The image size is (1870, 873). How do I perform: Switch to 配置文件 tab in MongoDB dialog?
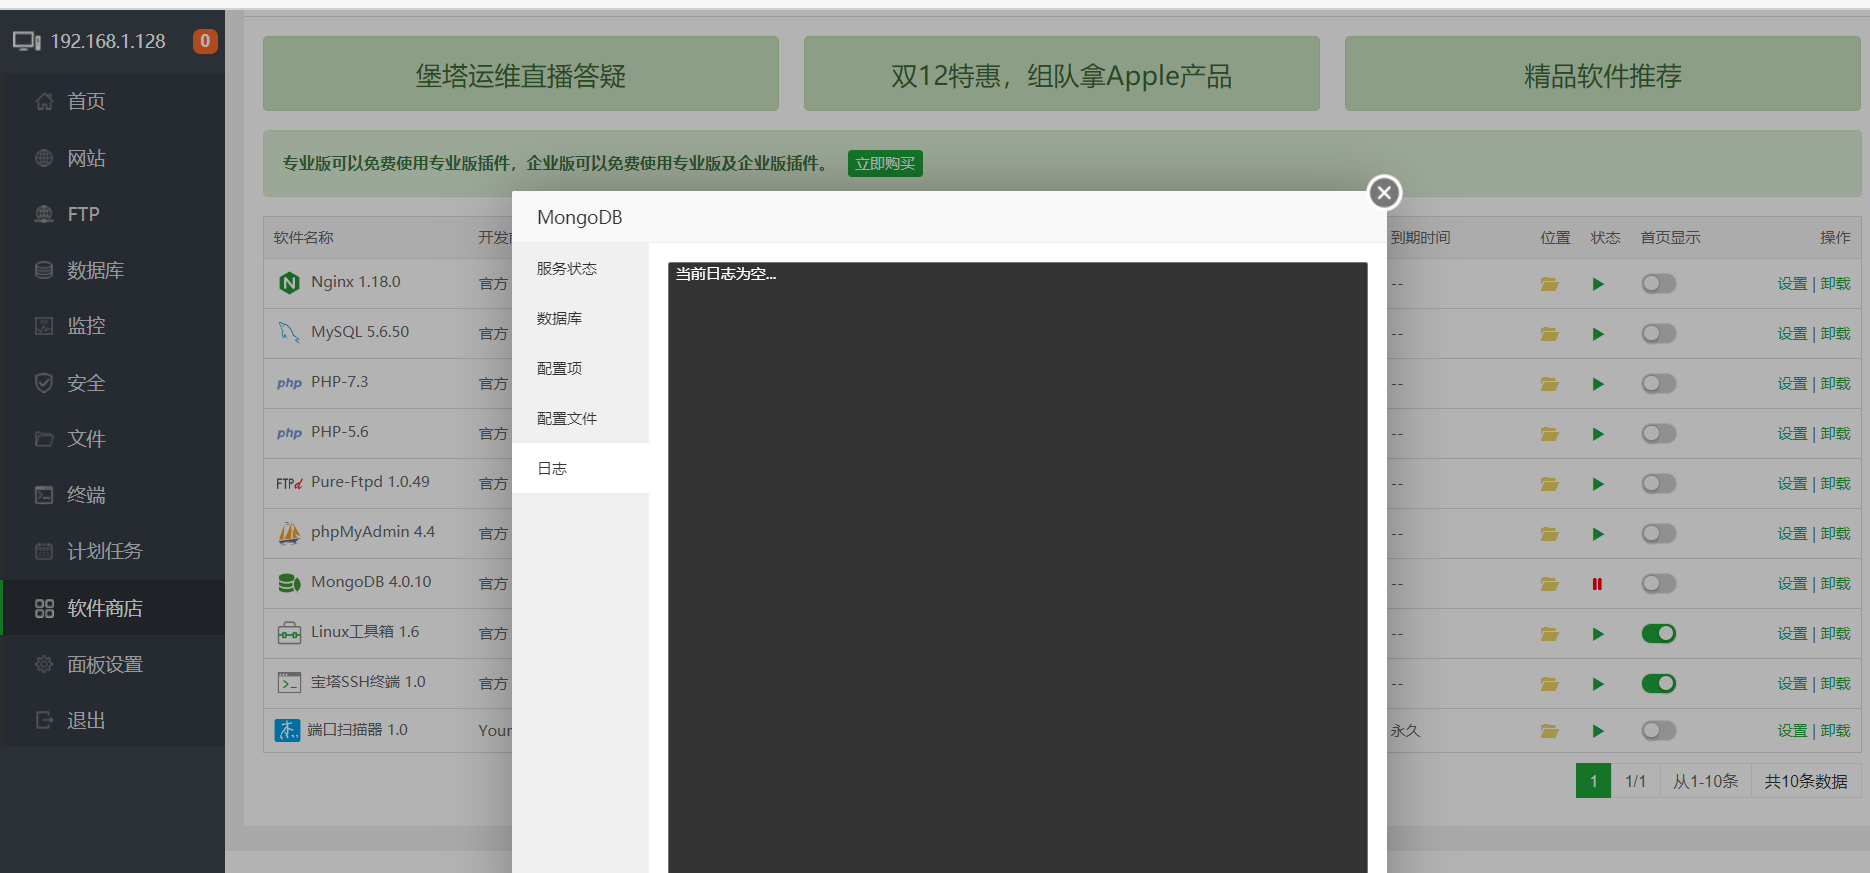coord(580,418)
